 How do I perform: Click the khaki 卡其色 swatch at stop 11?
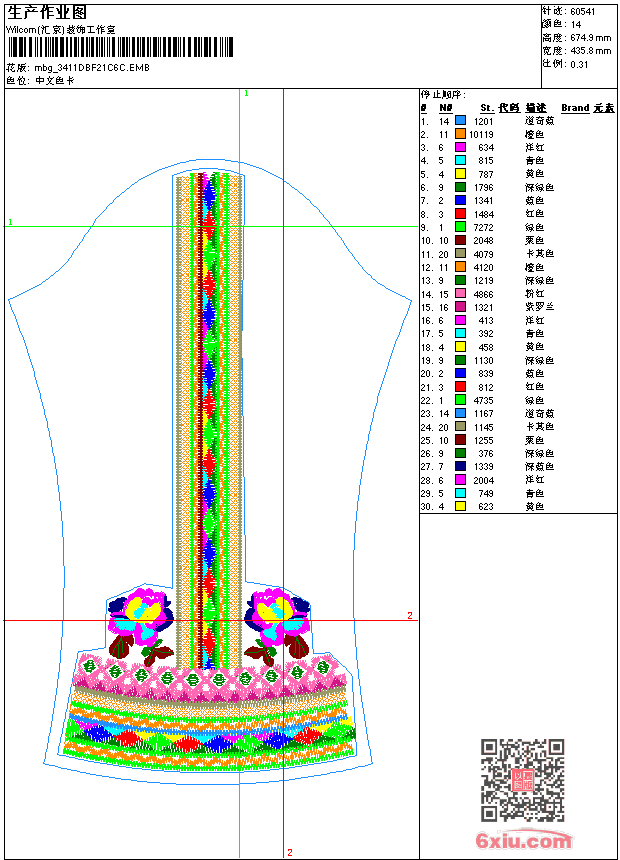461,254
